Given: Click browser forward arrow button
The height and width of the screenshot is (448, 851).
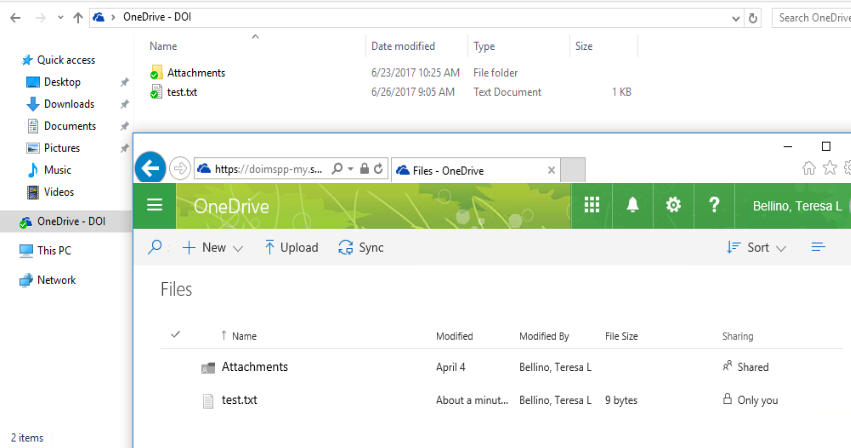Looking at the screenshot, I should point(179,168).
